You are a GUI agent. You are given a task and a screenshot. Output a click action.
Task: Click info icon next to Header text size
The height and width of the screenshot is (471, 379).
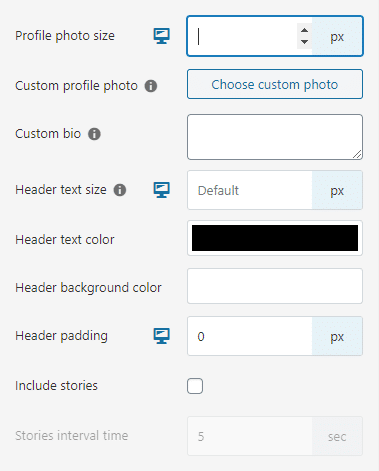coord(120,190)
